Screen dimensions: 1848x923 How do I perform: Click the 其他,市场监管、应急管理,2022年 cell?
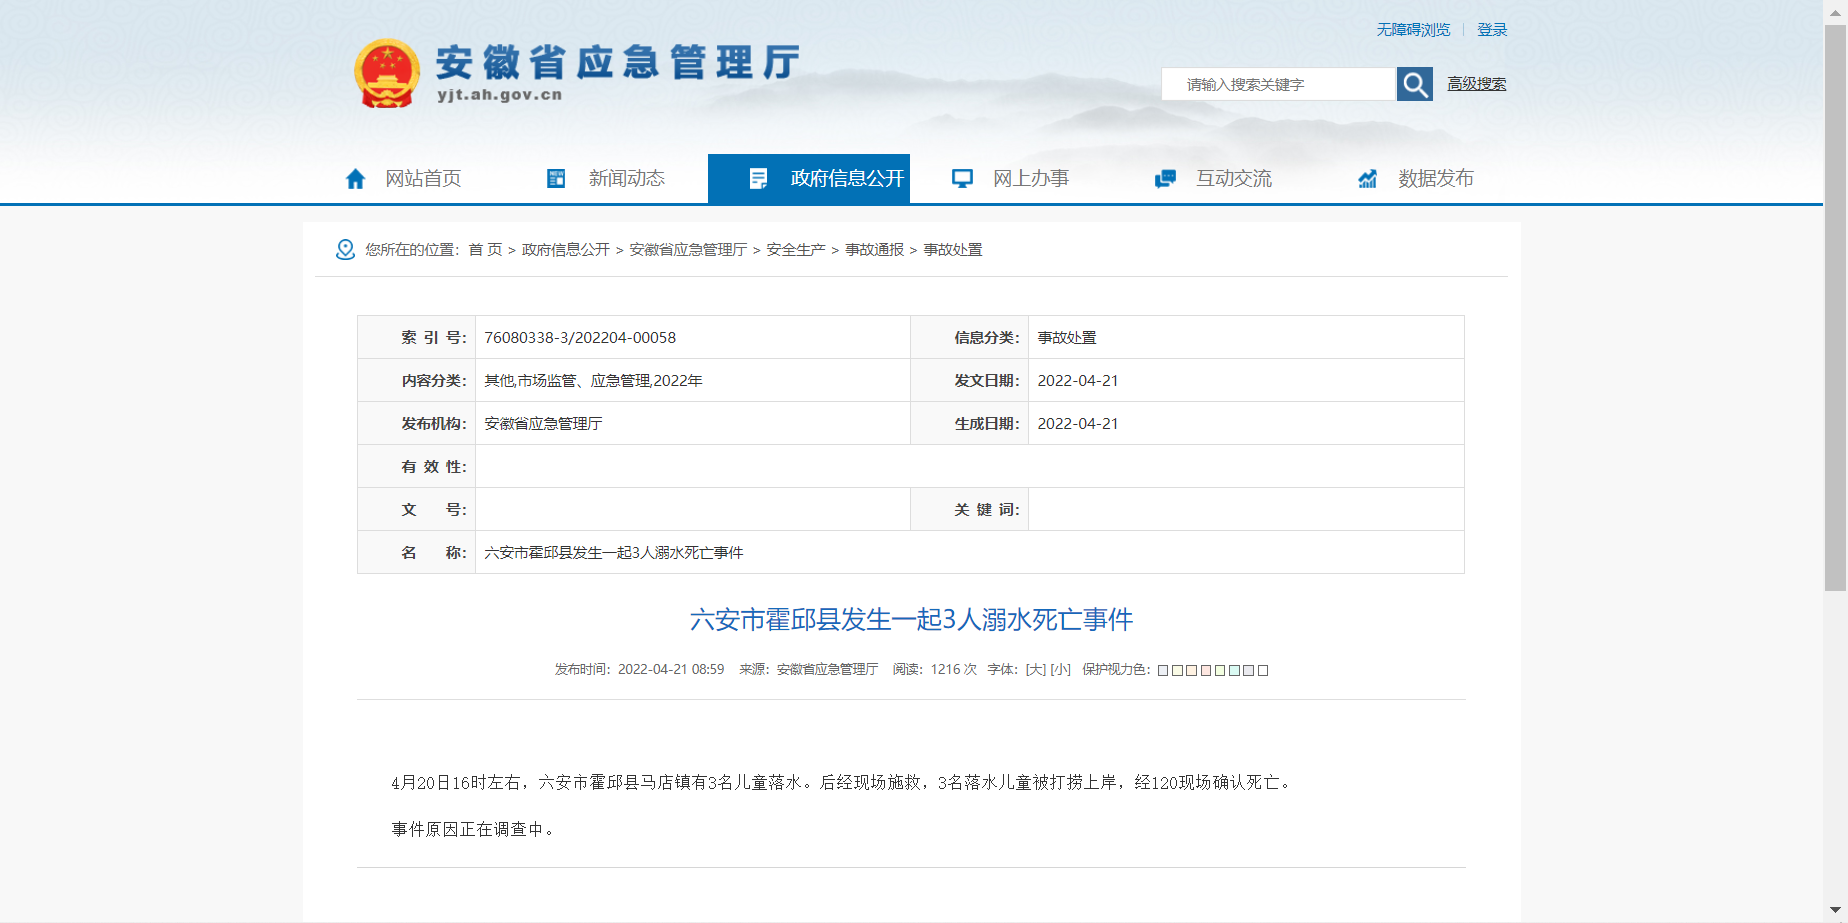(x=594, y=381)
